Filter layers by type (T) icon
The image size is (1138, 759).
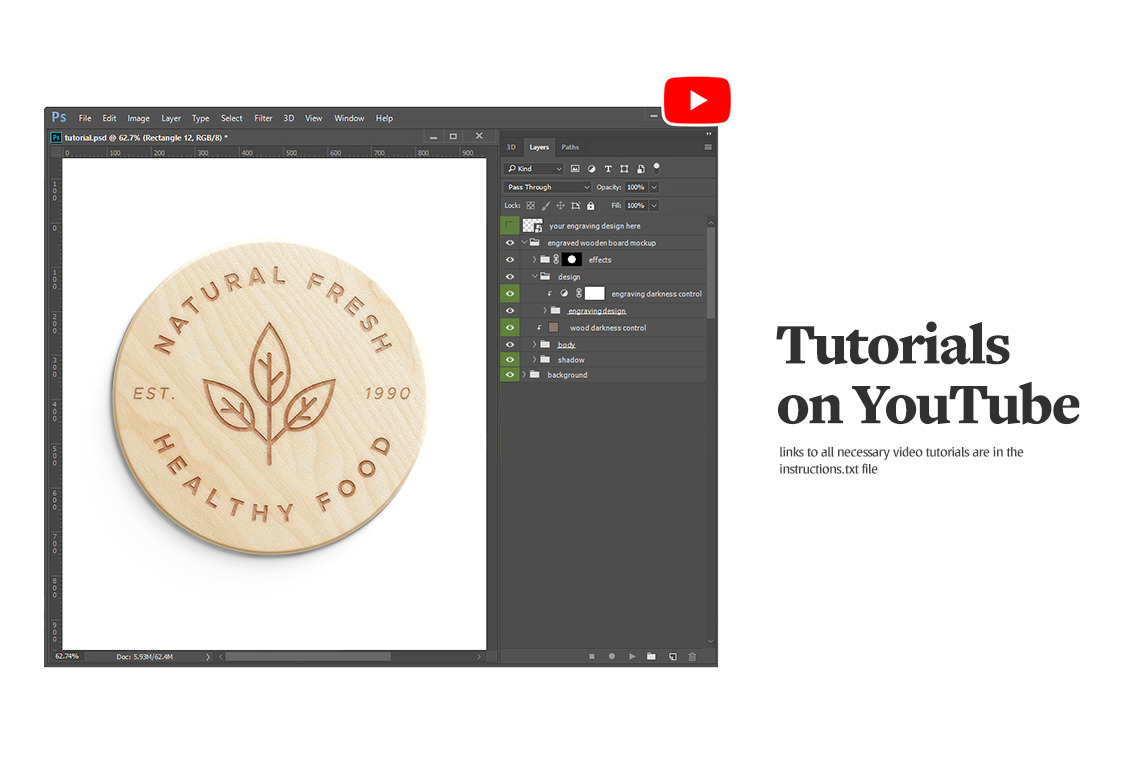coord(608,169)
